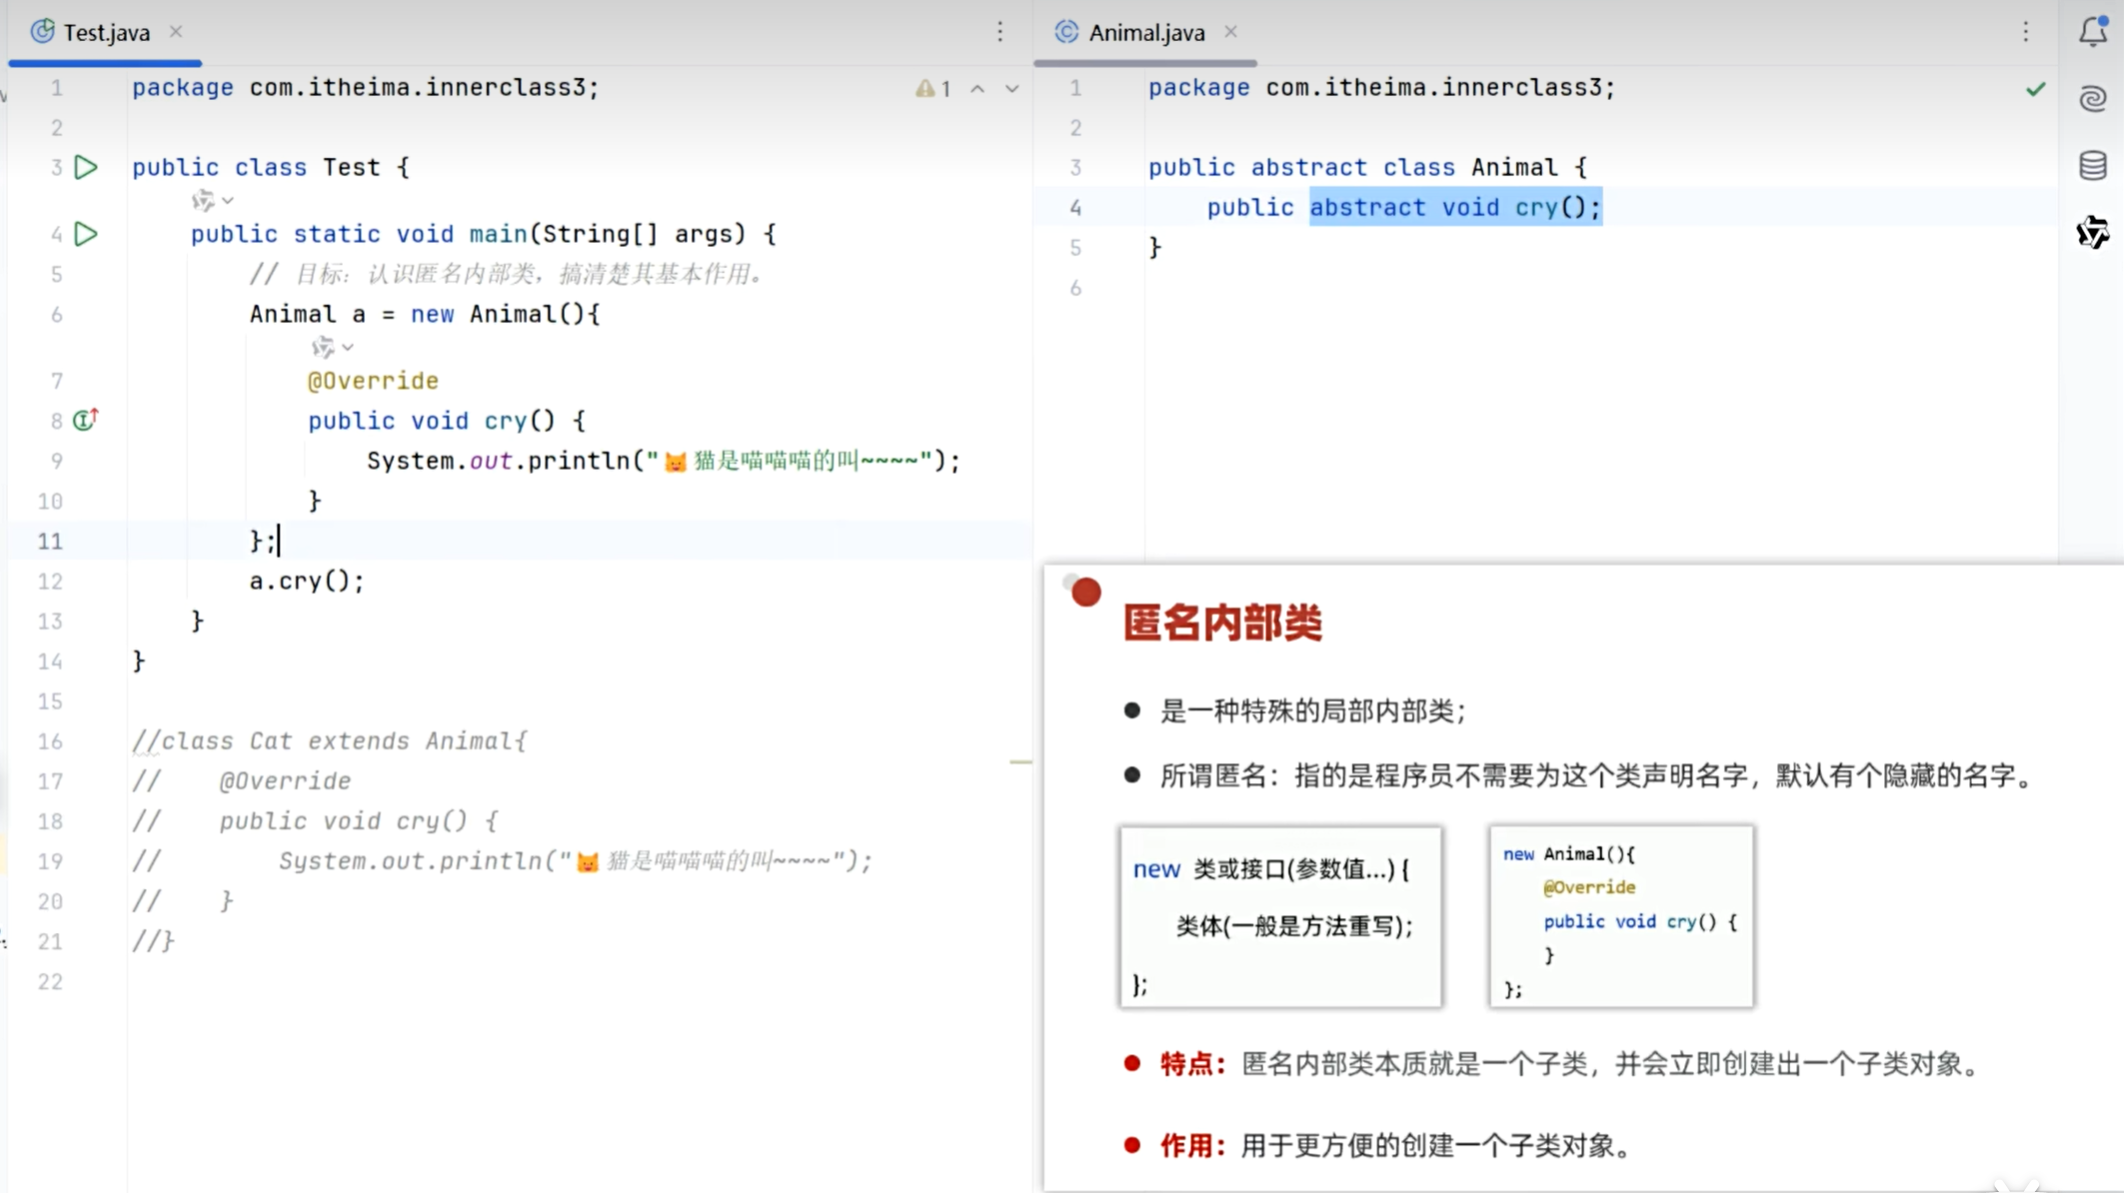2124x1193 pixels.
Task: Click the black plugin icon below Database
Action: [x=2093, y=233]
